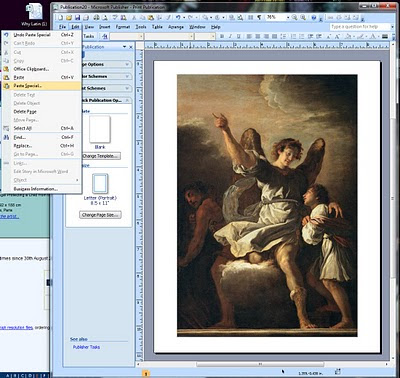Open the Publisher Tasks link
The image size is (400, 378).
pyautogui.click(x=86, y=347)
